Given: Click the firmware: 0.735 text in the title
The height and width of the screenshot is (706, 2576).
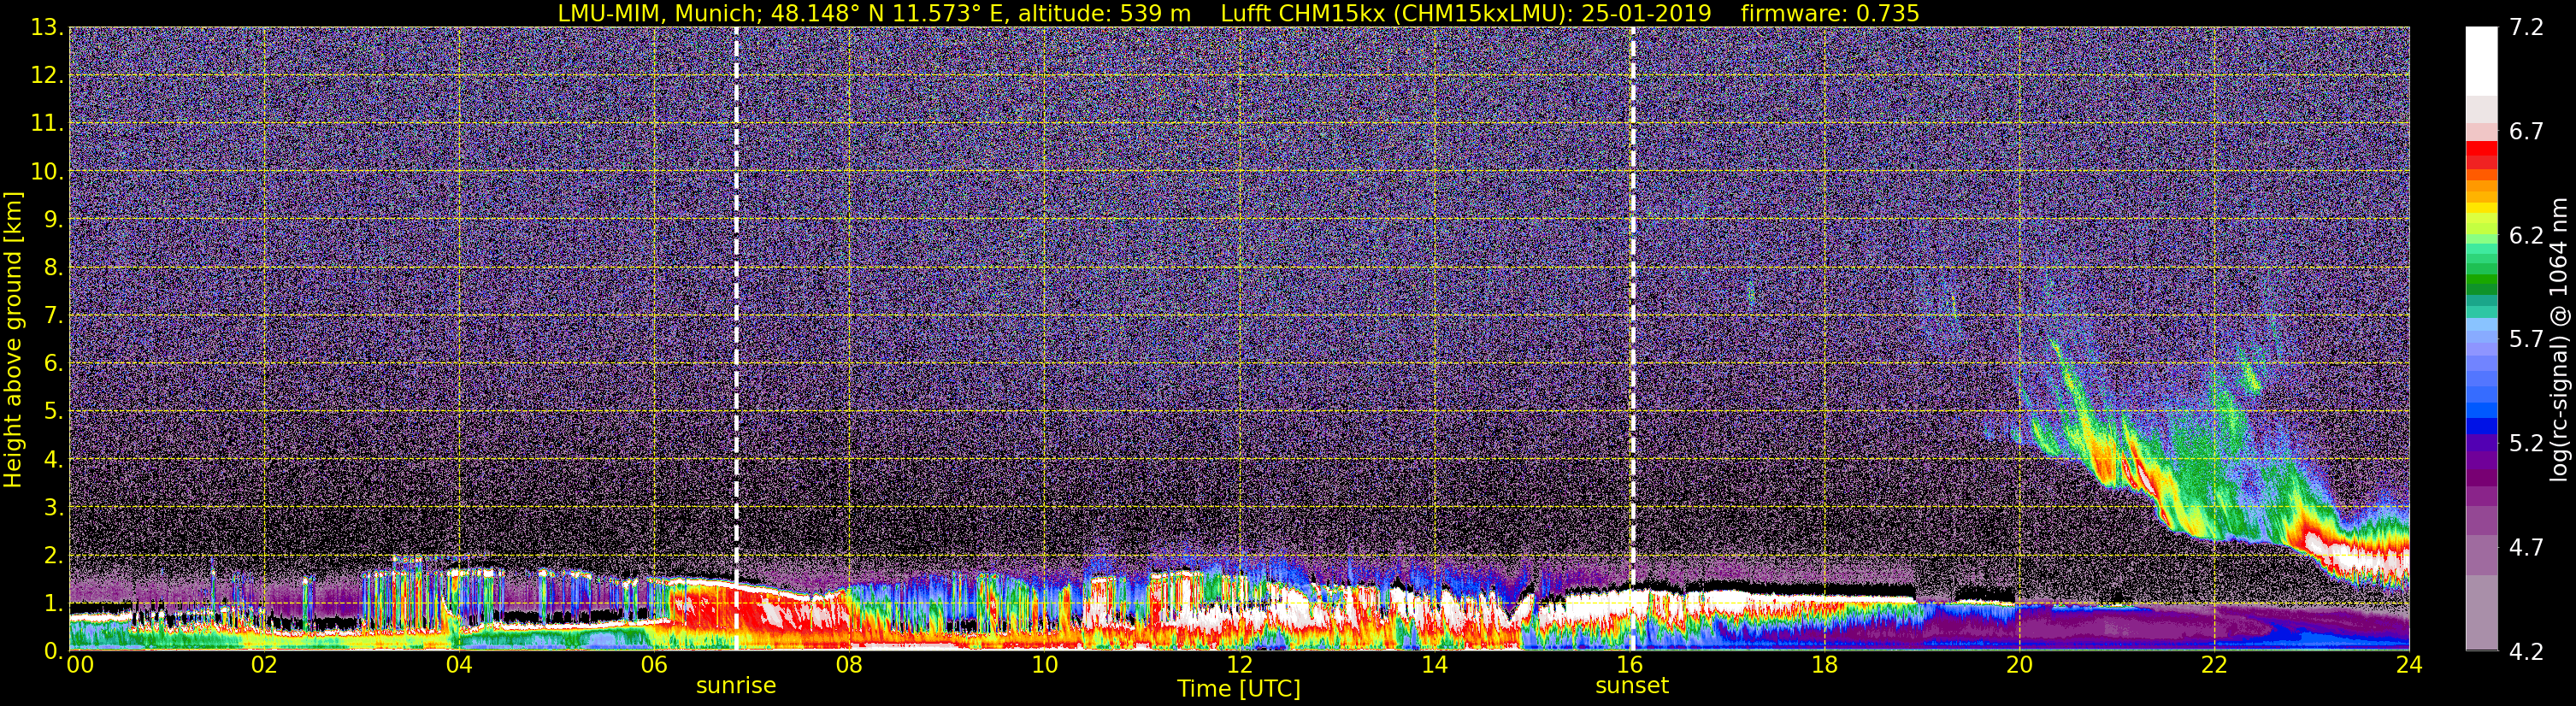Looking at the screenshot, I should point(1829,13).
